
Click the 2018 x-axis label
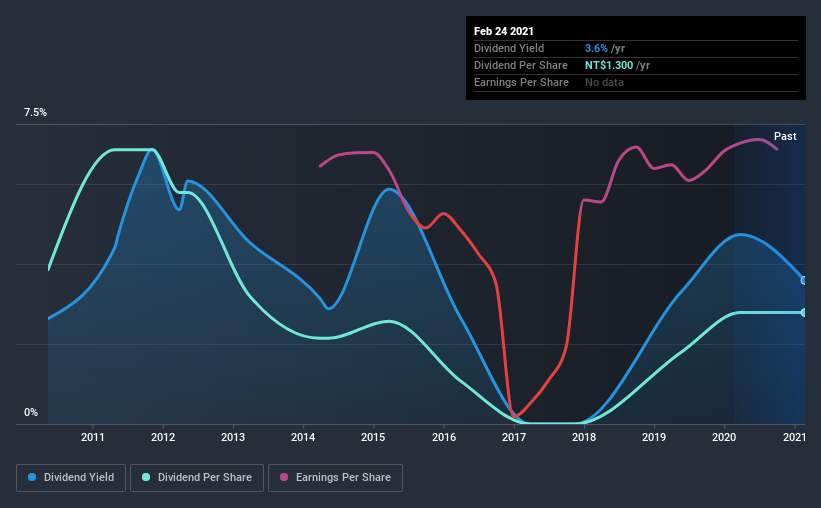(x=584, y=437)
